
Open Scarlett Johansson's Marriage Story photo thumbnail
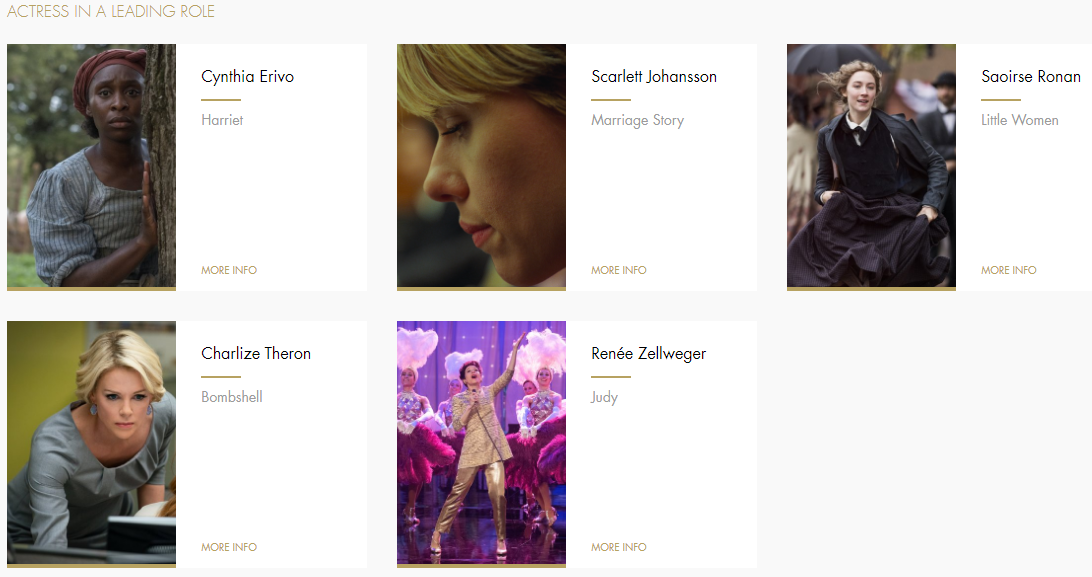(x=481, y=167)
